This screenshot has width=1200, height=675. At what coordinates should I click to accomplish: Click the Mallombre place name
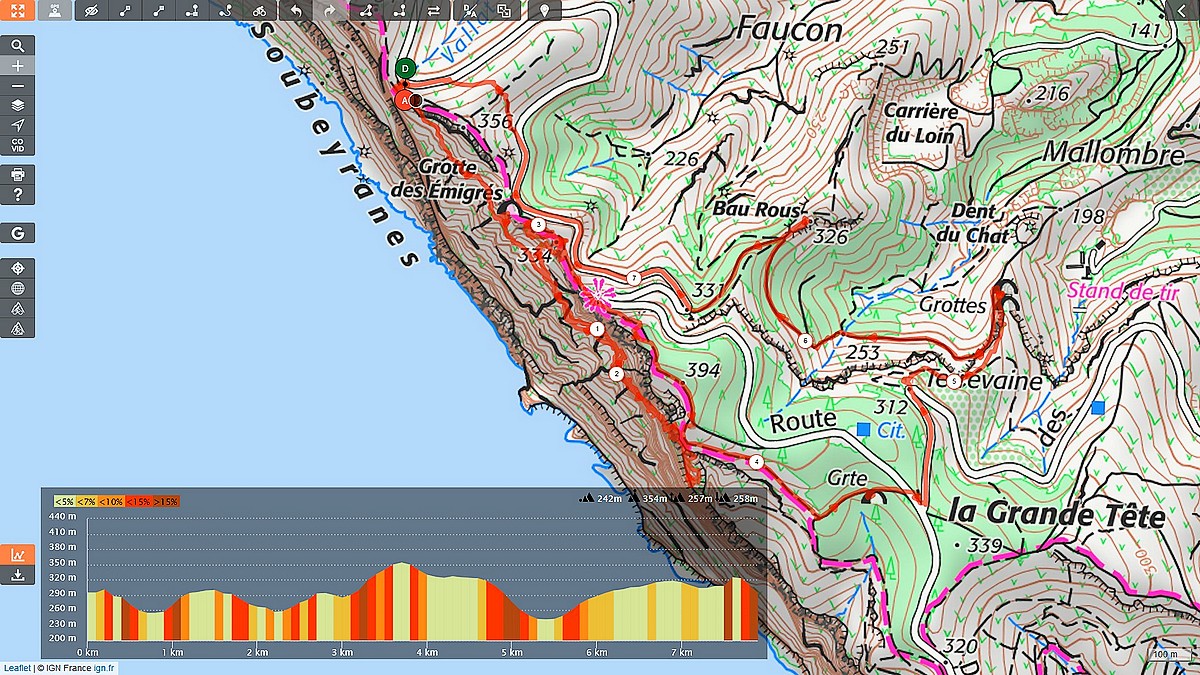point(1113,153)
